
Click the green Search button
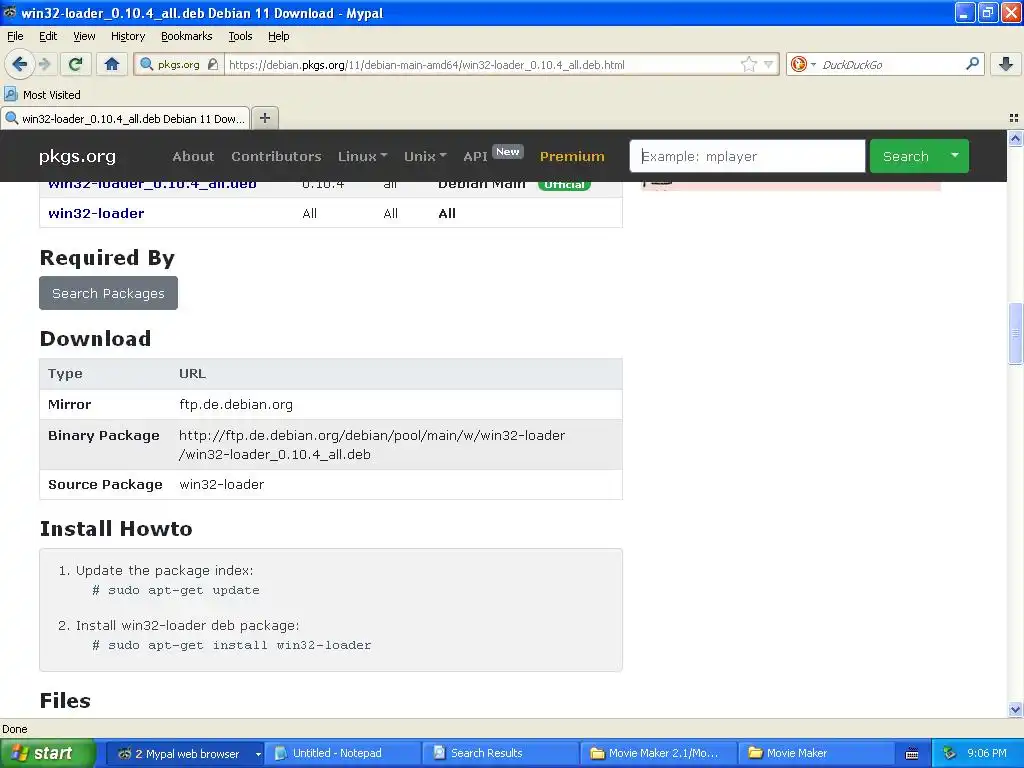(x=905, y=156)
